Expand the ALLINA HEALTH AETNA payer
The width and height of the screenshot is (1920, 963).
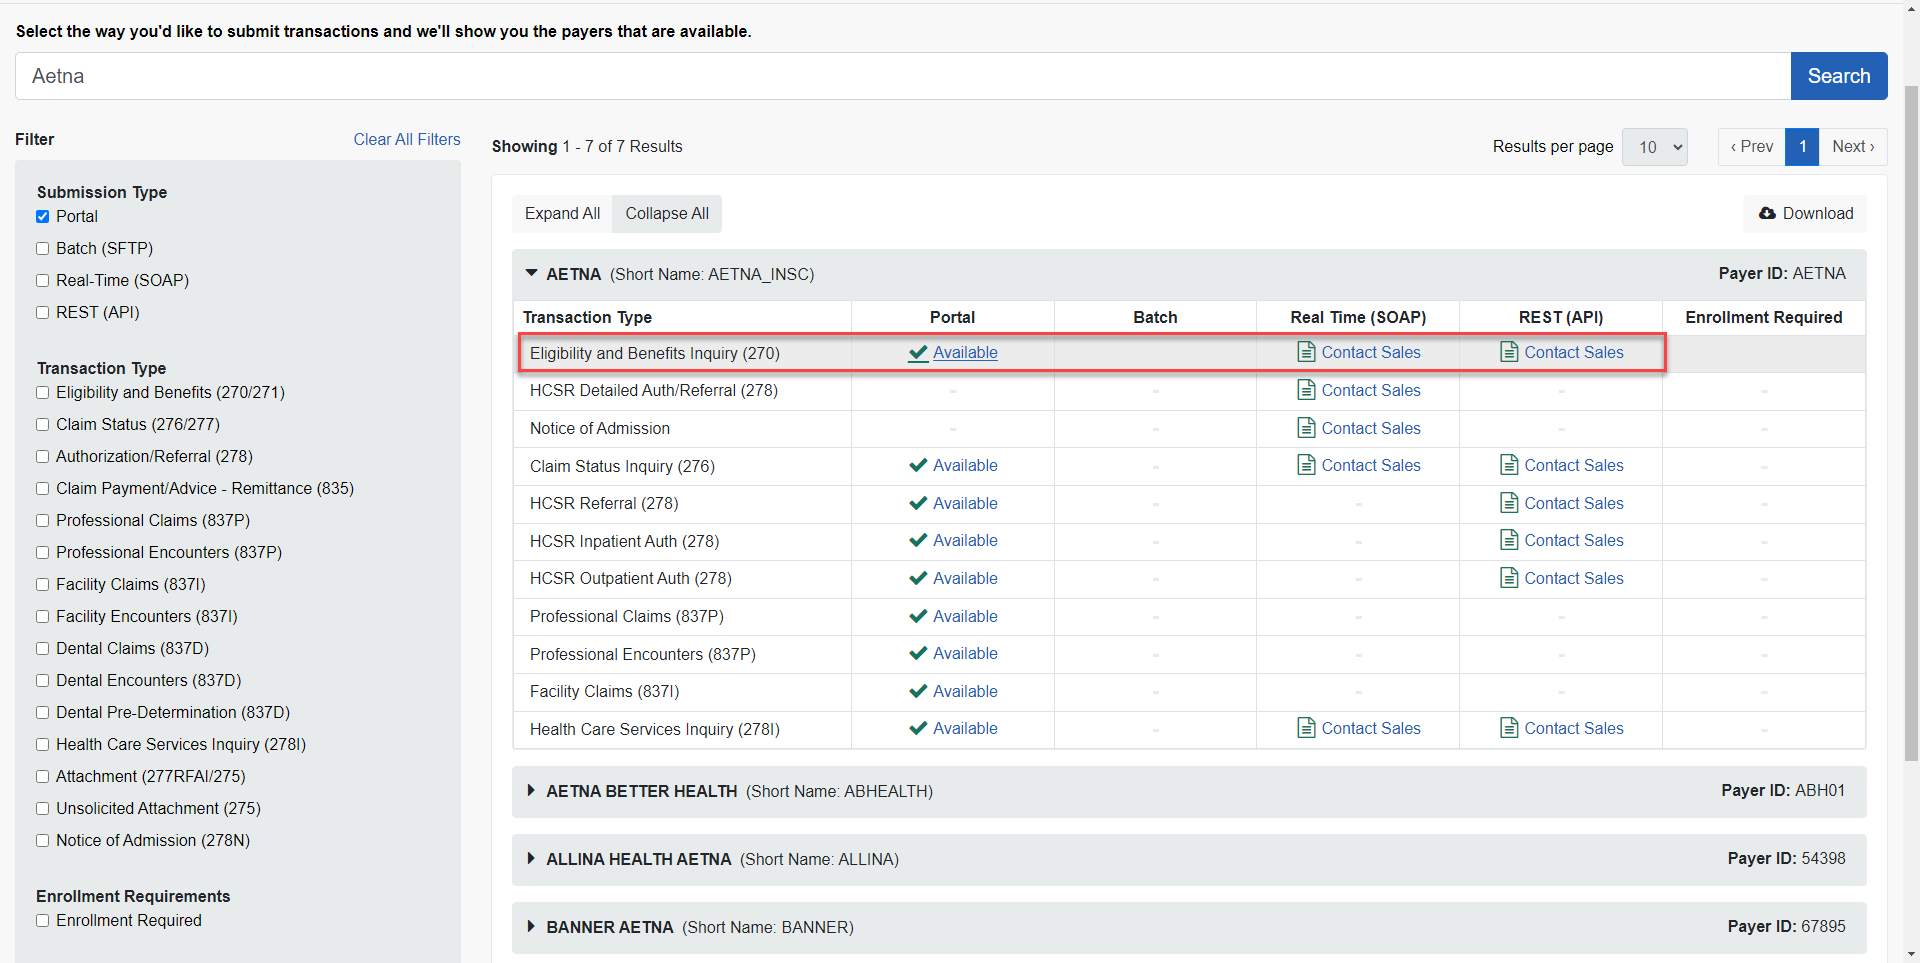point(531,859)
